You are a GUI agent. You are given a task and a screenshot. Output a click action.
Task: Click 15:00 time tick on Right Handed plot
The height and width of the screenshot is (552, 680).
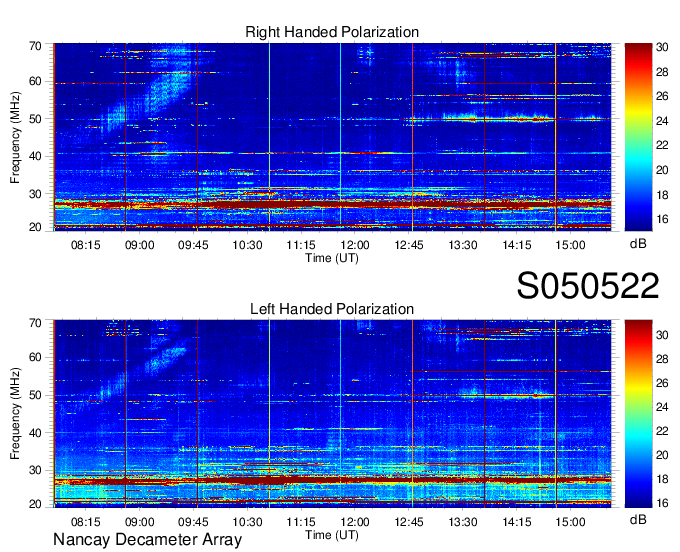(570, 245)
